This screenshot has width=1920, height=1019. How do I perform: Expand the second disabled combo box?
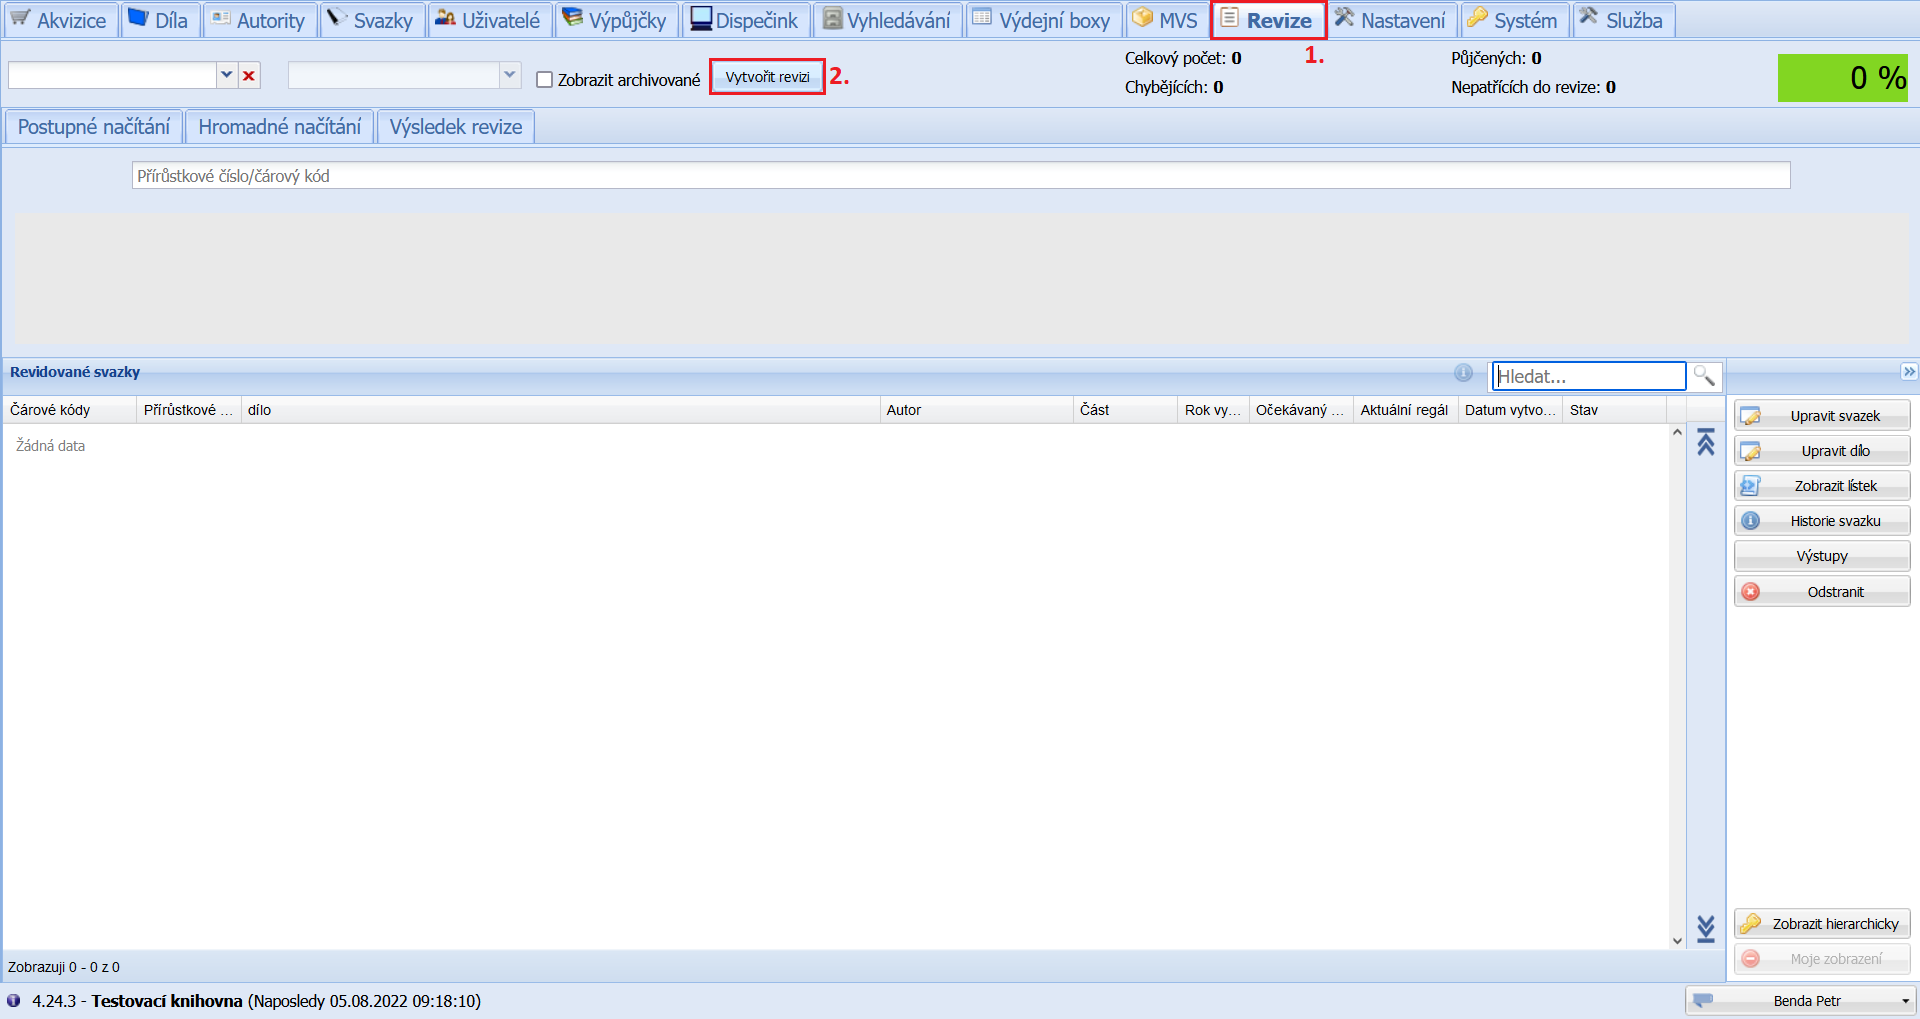click(x=510, y=75)
